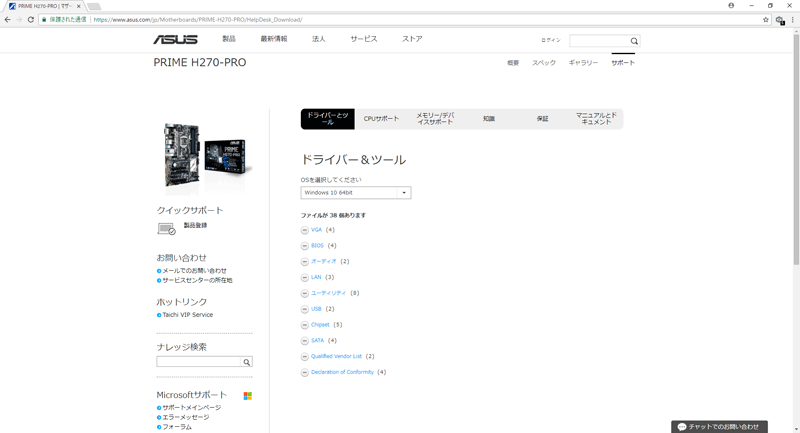Click the browser extension icon next to star
800x433 pixels.
[x=780, y=20]
